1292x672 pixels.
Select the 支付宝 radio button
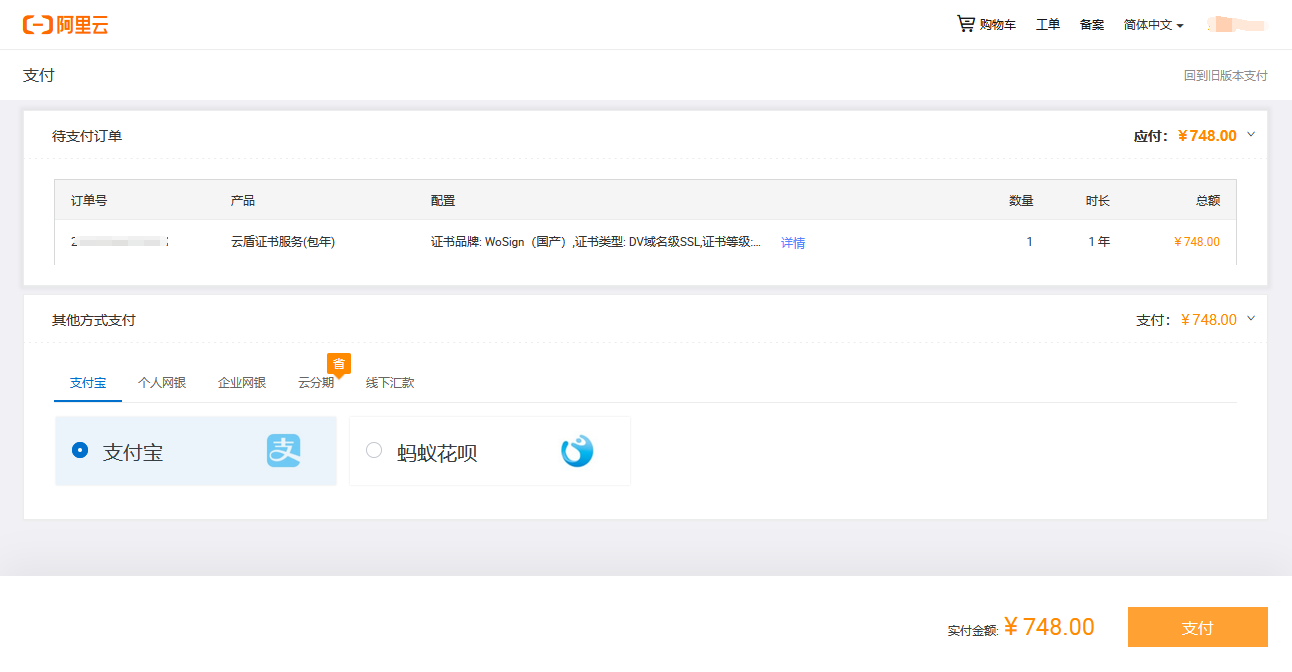pyautogui.click(x=80, y=450)
